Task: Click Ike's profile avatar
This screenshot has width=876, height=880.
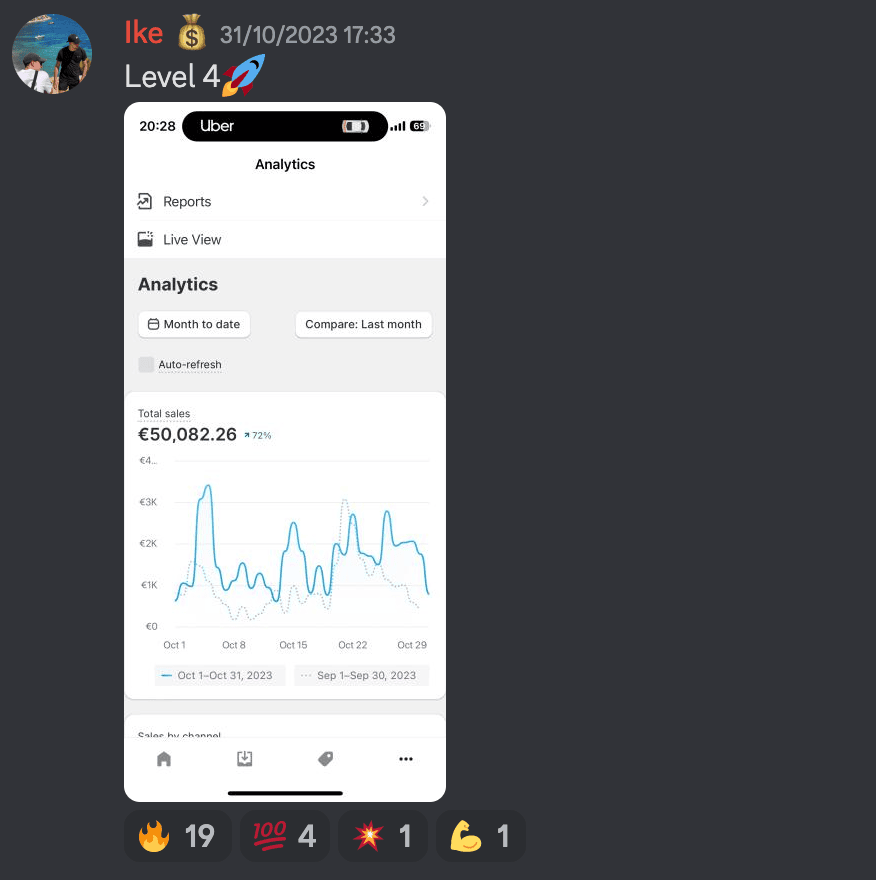Action: 52,54
